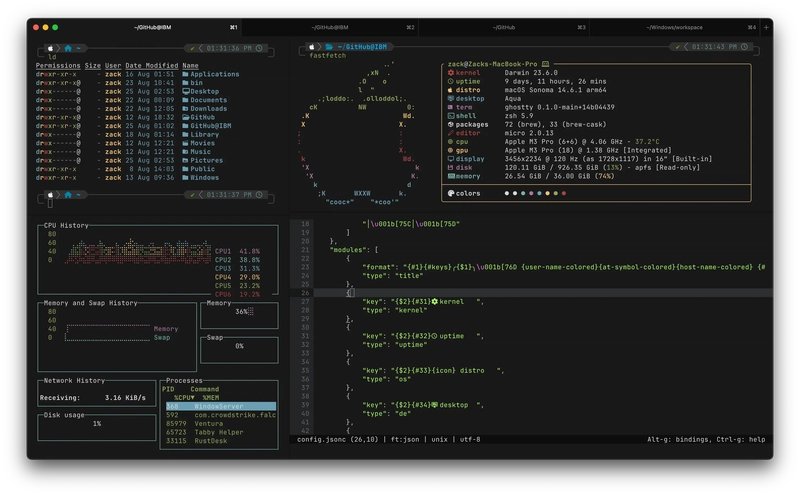Click the Desktop monitor icon in the listing
Image resolution: width=800 pixels, height=495 pixels.
186,91
